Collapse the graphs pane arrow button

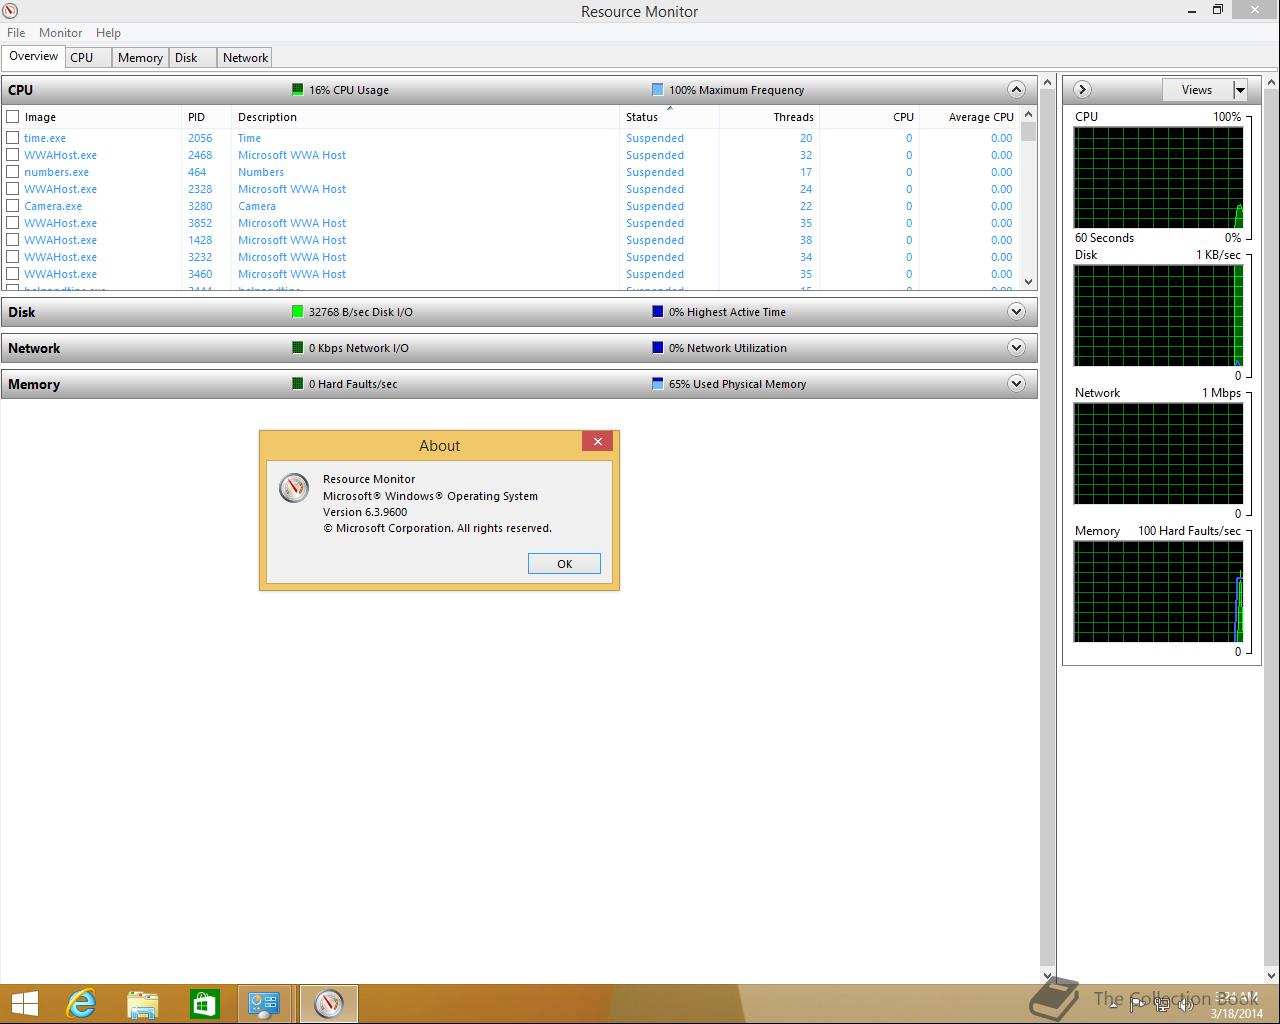pos(1082,90)
